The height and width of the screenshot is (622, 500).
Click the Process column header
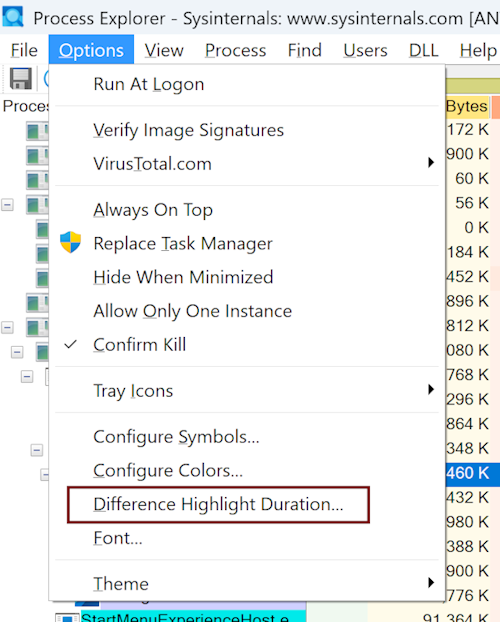point(25,106)
